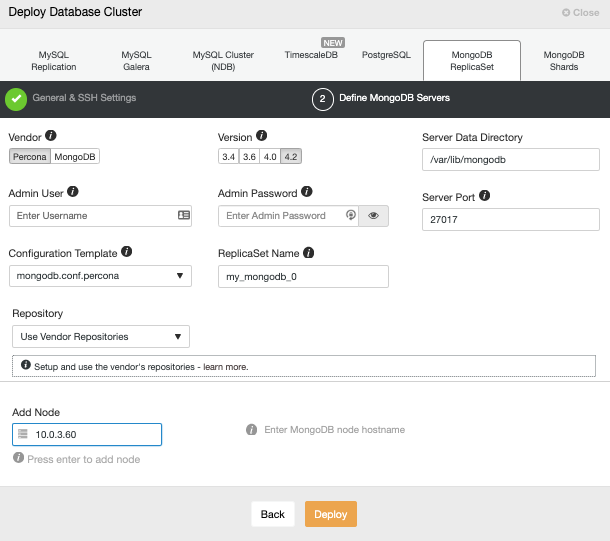The width and height of the screenshot is (610, 541).
Task: Switch to MySQL Replication tab
Action: click(54, 61)
